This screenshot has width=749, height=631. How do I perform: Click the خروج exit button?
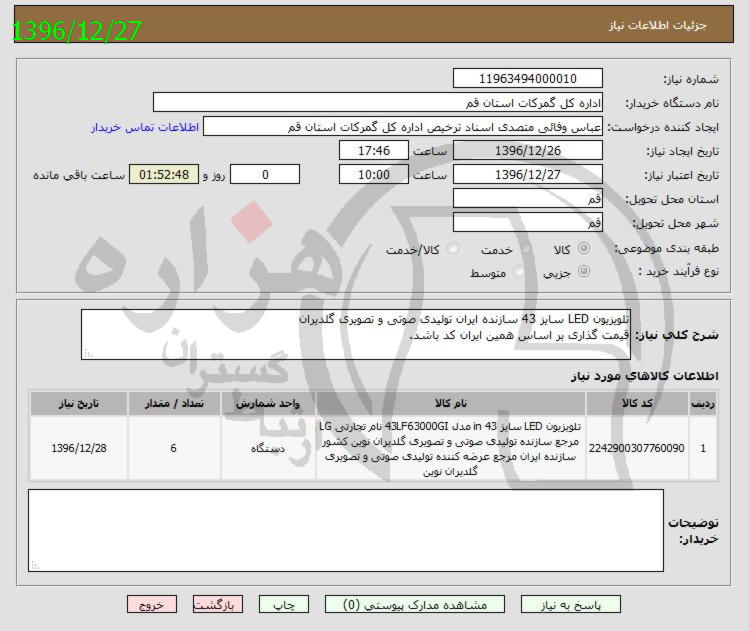tap(152, 604)
